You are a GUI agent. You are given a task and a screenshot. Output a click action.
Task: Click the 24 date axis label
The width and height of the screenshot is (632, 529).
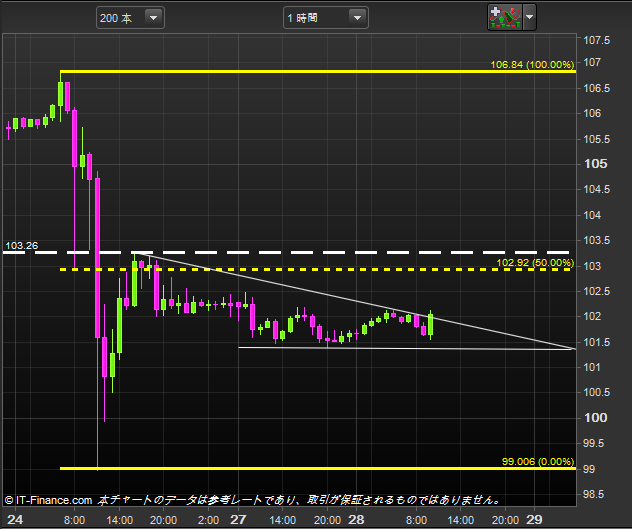pyautogui.click(x=15, y=520)
